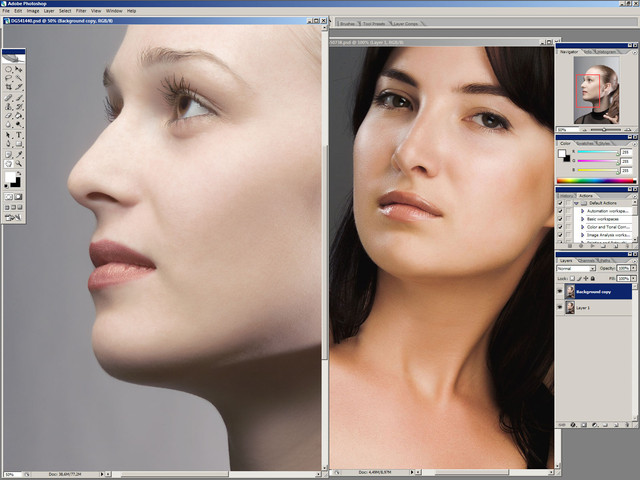The width and height of the screenshot is (640, 480).
Task: Select the Move tool
Action: [19, 69]
